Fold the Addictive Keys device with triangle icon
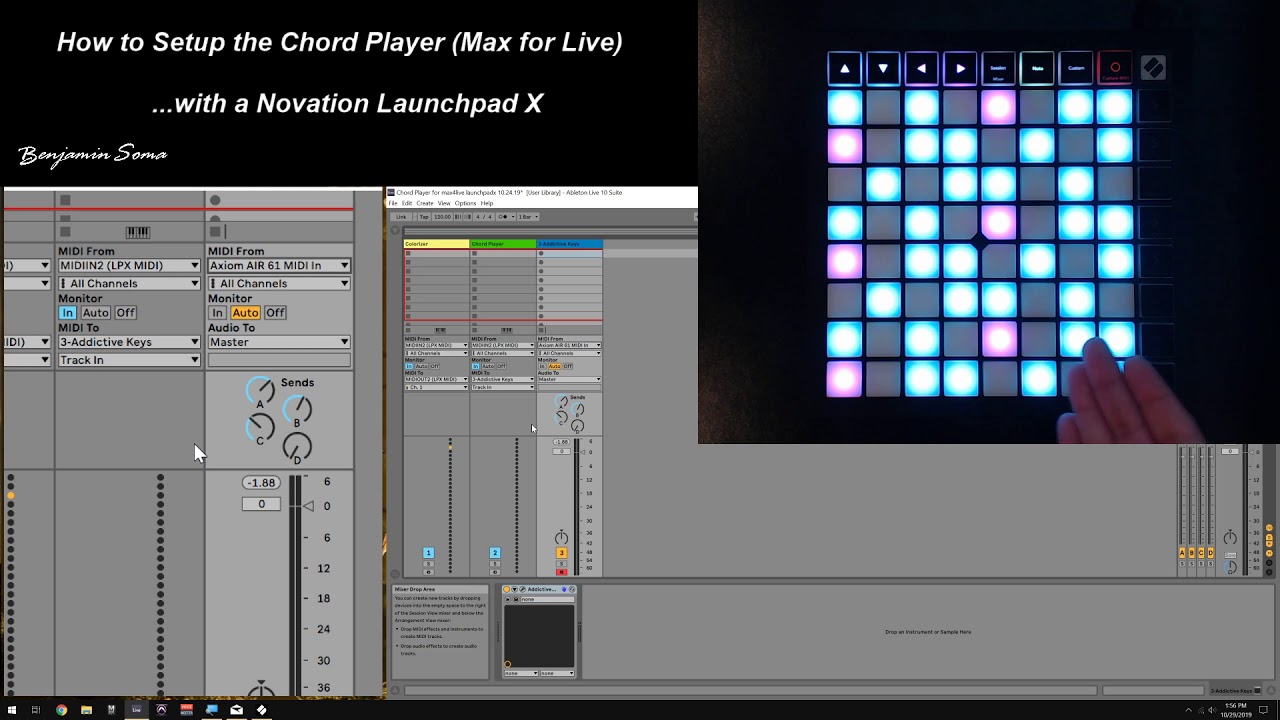Viewport: 1280px width, 720px height. pos(514,589)
